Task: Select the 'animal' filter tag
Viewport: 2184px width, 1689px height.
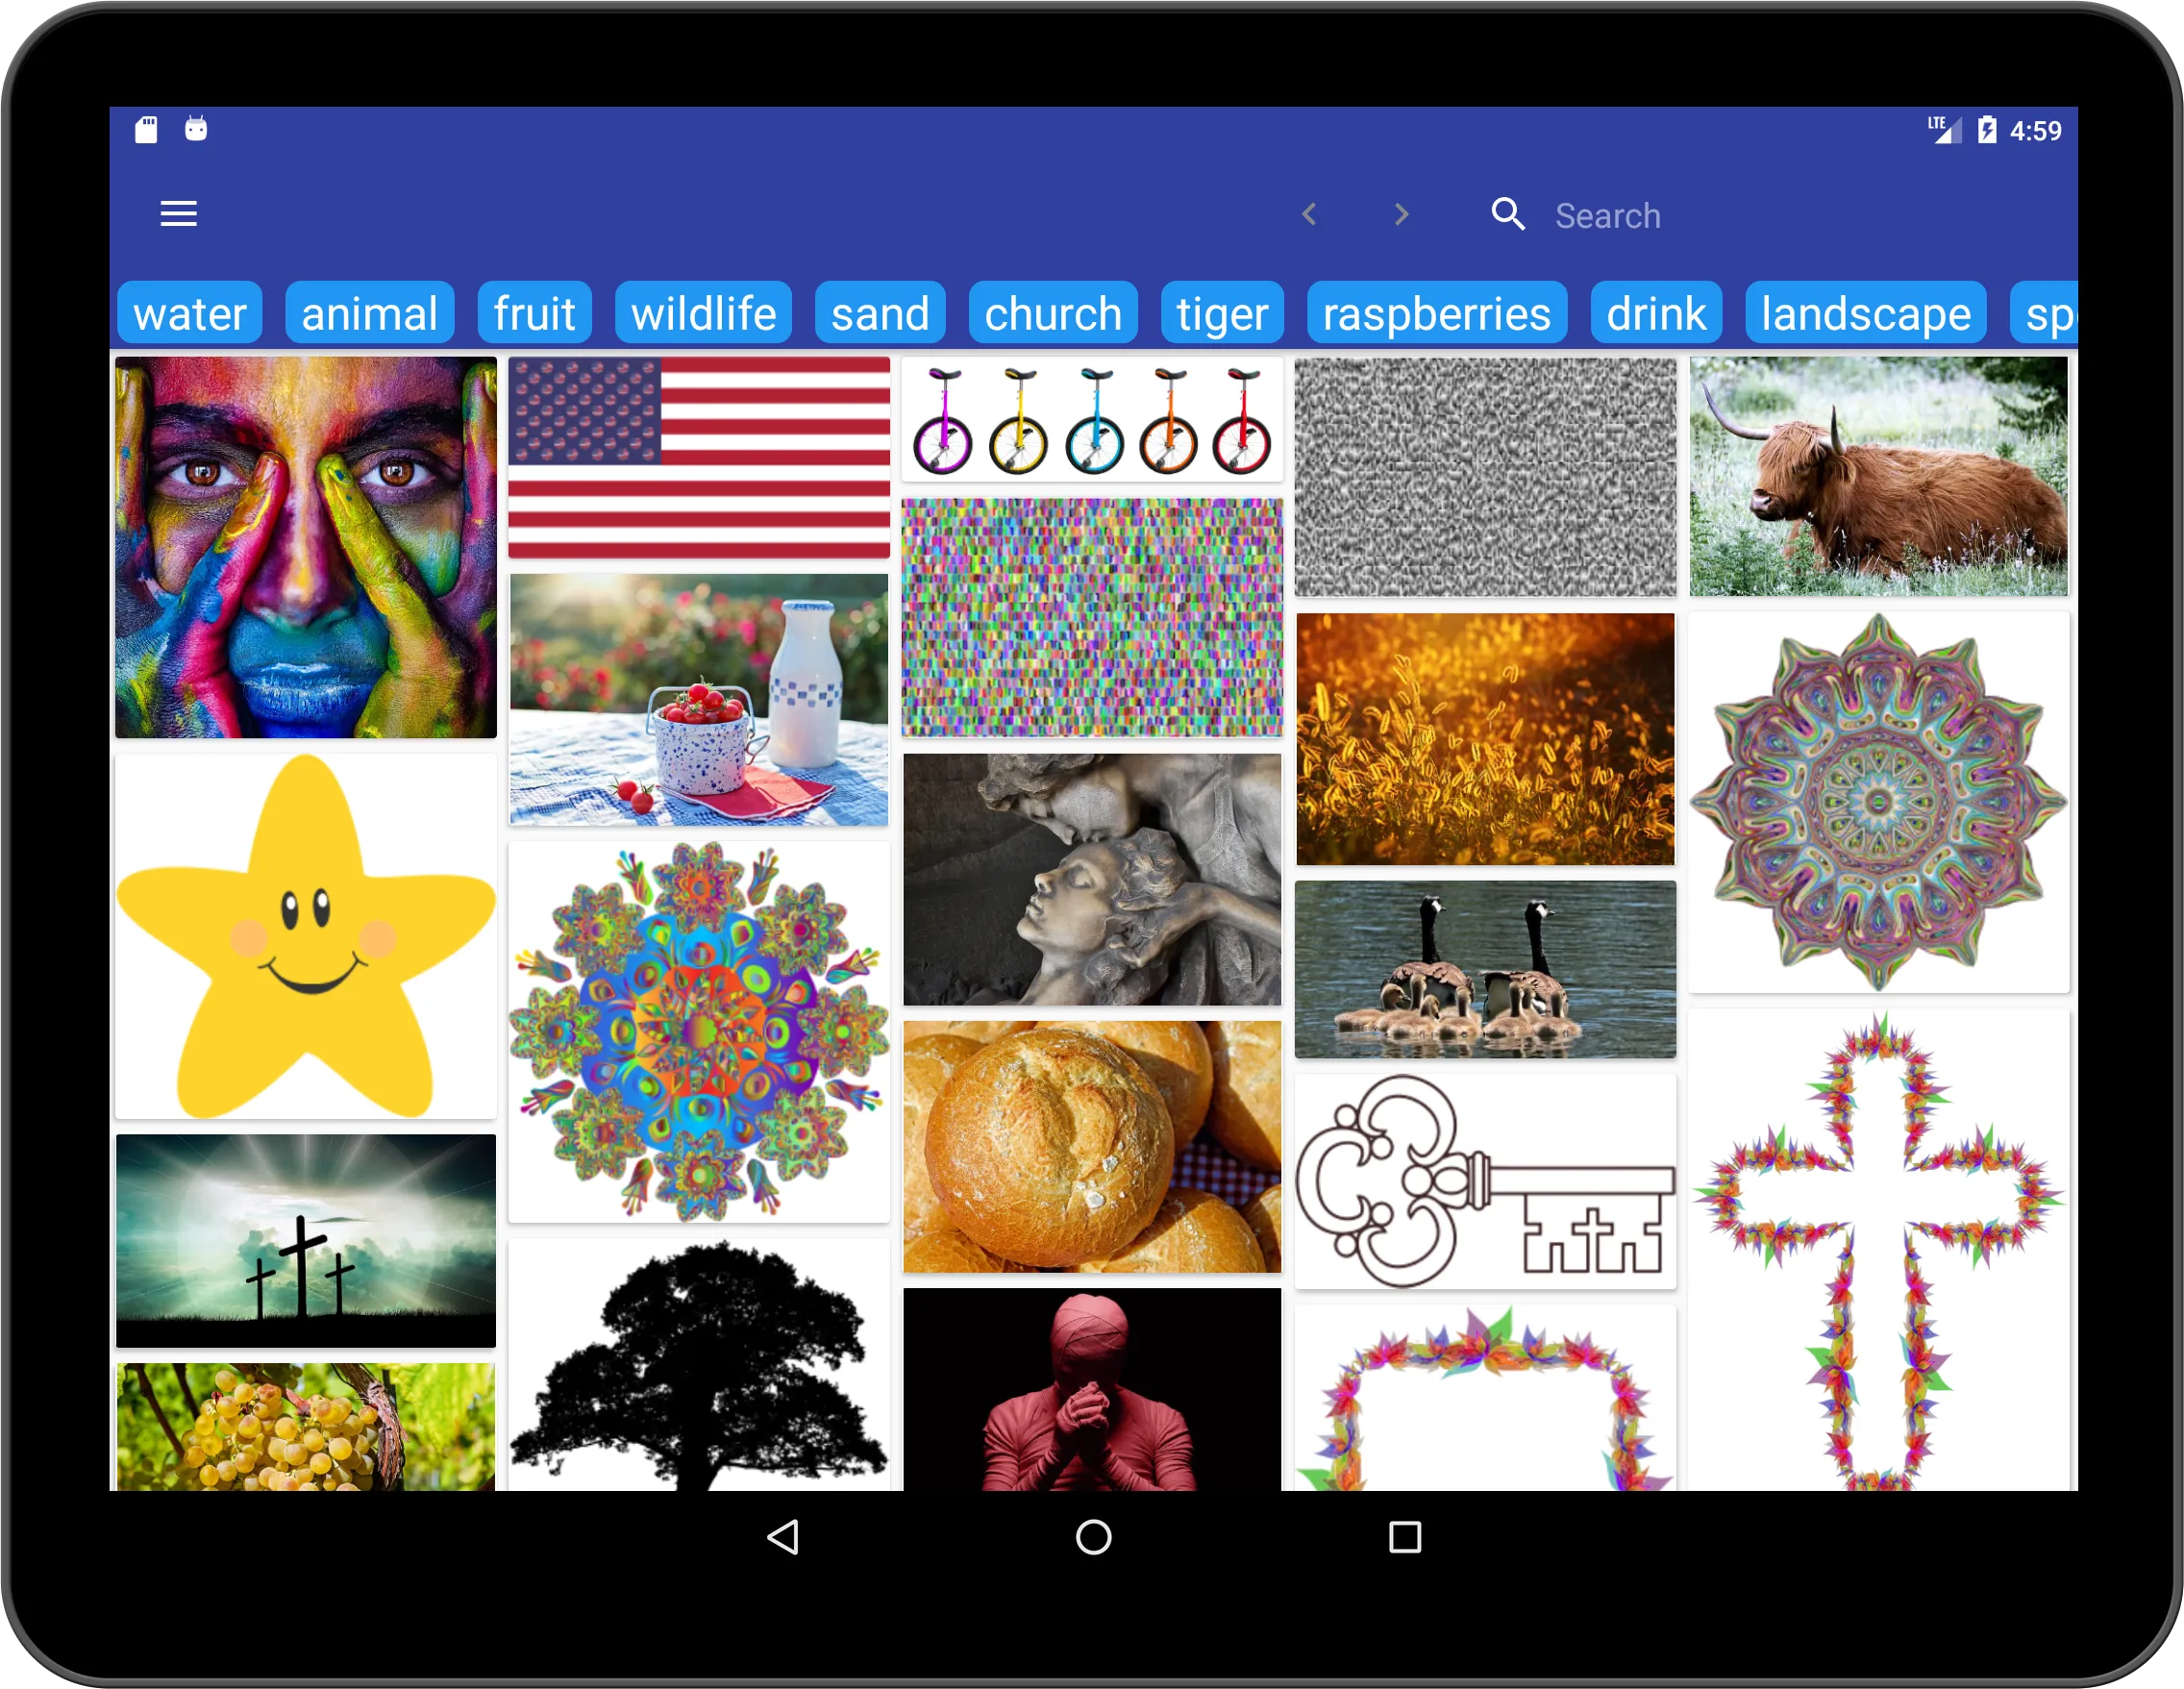Action: coord(370,313)
